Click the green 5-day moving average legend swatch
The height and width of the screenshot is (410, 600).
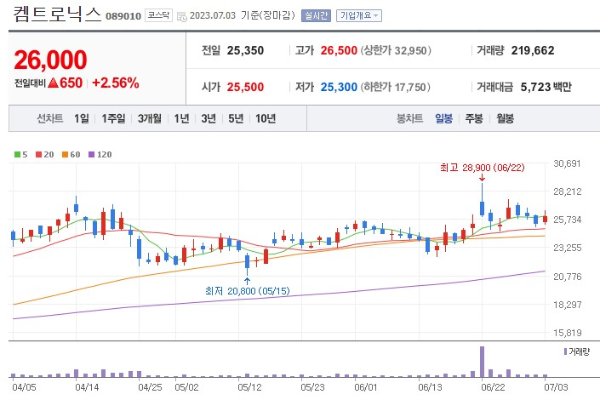pos(17,155)
